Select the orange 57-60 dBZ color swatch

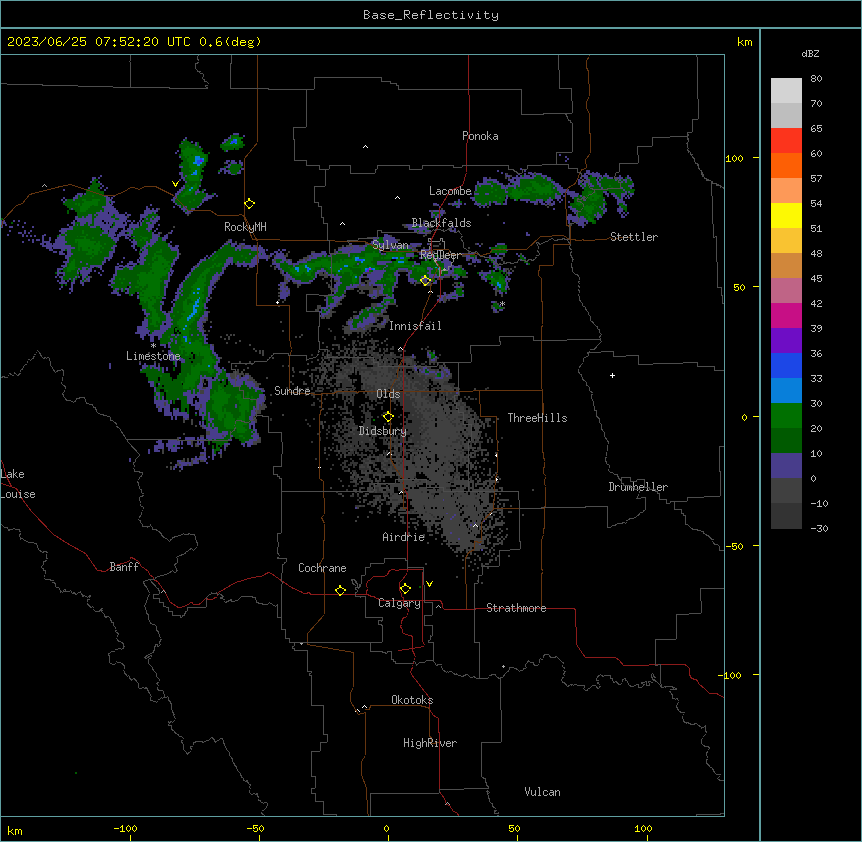(786, 165)
